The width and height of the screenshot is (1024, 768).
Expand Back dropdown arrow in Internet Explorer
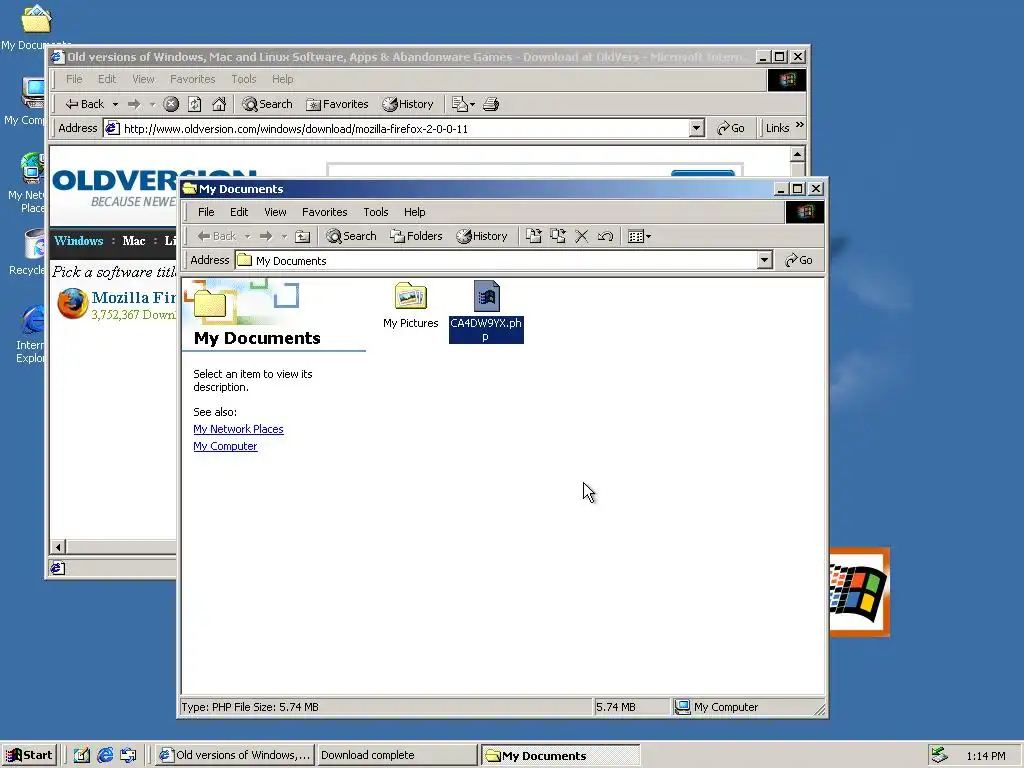point(116,104)
